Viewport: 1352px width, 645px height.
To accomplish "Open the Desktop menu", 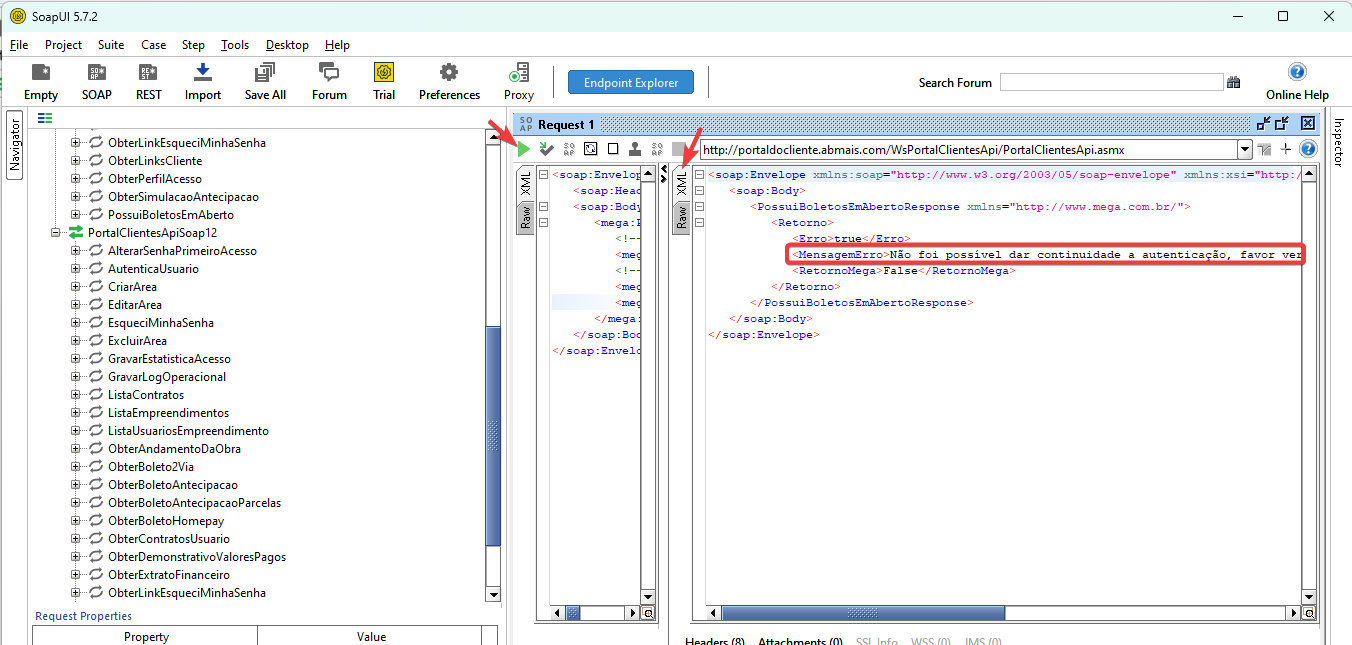I will [287, 45].
